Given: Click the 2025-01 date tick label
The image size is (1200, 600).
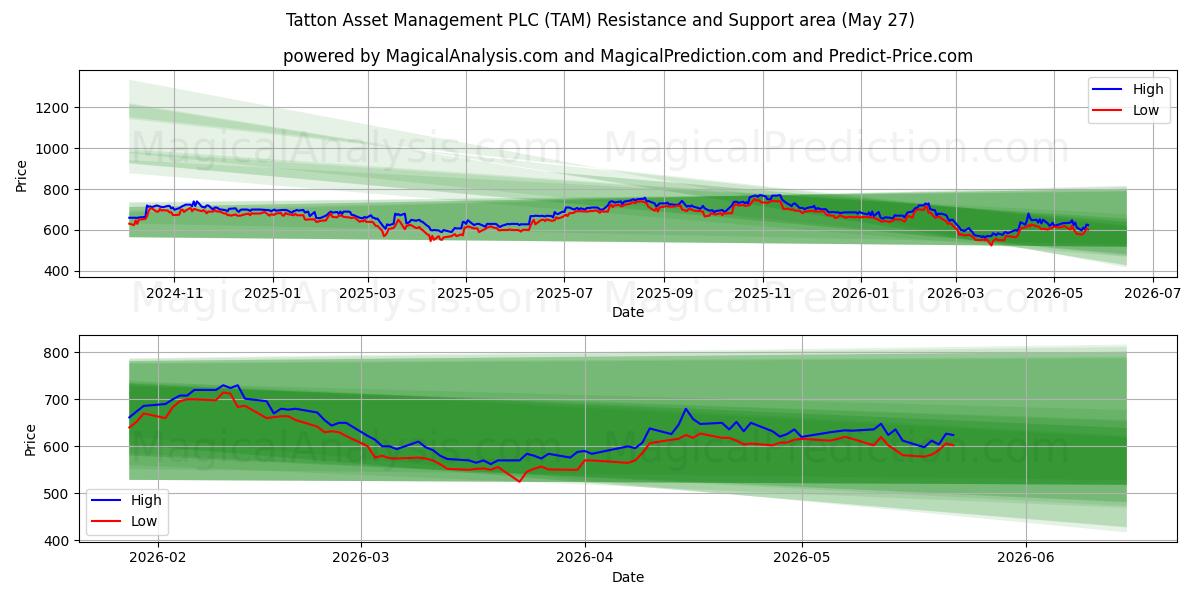Looking at the screenshot, I should pos(273,294).
